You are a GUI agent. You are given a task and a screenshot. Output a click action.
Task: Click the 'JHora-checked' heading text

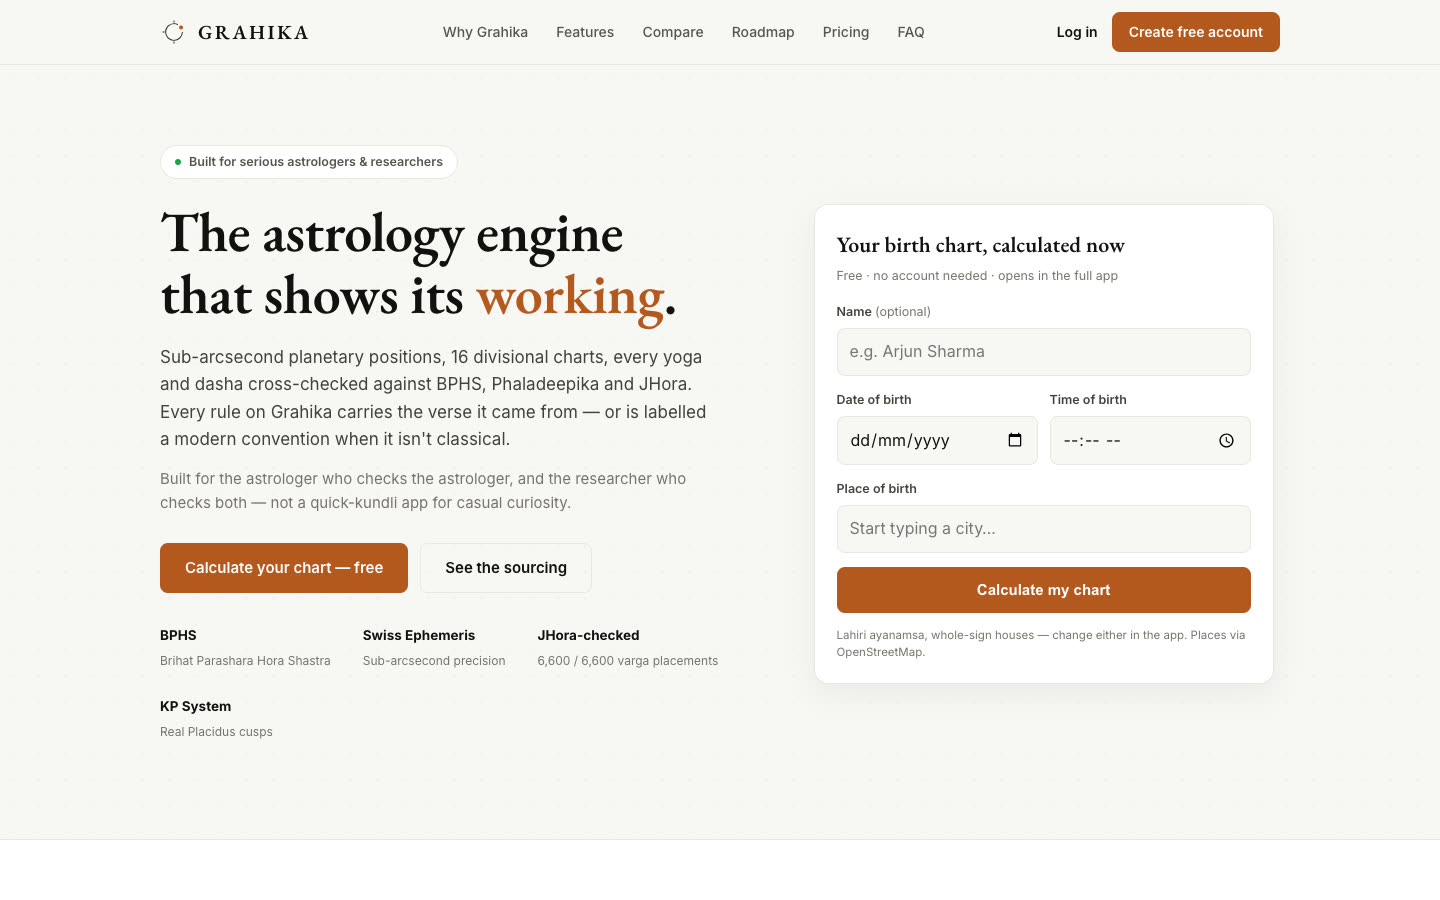click(588, 635)
